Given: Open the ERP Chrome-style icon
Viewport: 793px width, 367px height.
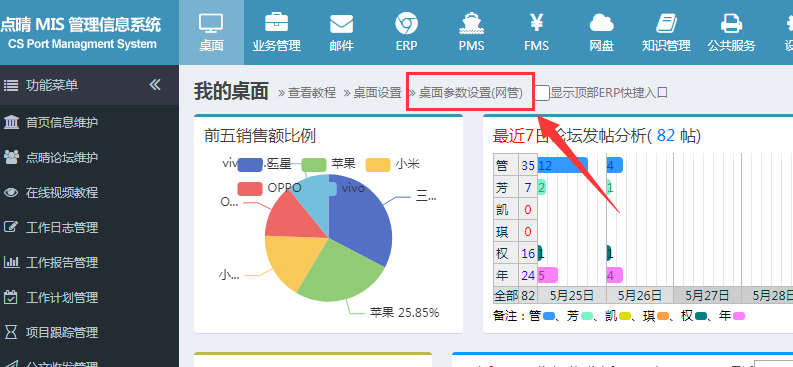Looking at the screenshot, I should coord(406,24).
